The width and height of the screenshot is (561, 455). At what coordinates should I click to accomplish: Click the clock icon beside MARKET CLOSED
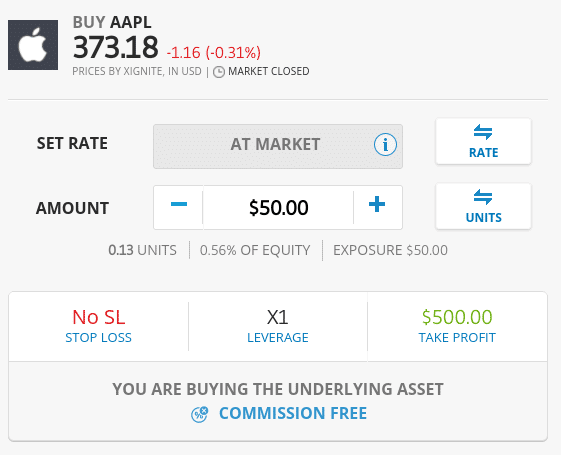(219, 72)
